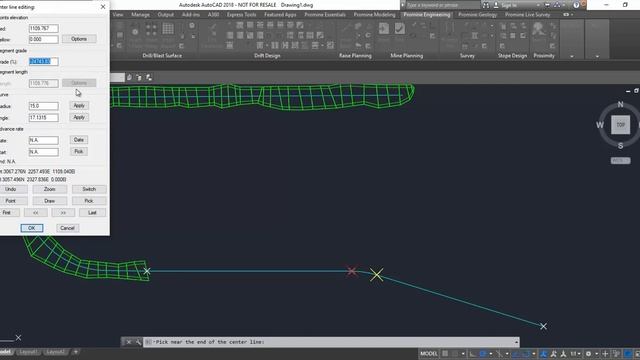
Task: Toggle auto-scale annotation in status bar
Action: pyautogui.click(x=553, y=353)
